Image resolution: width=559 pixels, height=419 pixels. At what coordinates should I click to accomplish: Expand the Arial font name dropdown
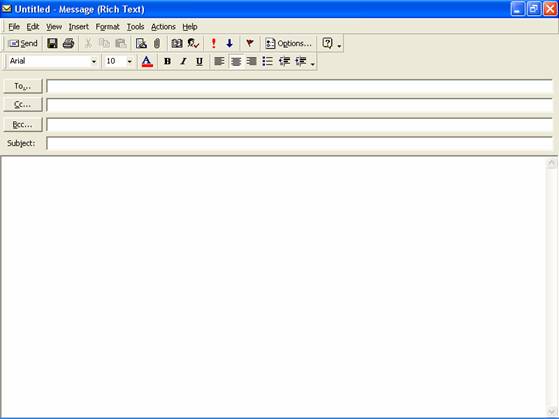(94, 61)
